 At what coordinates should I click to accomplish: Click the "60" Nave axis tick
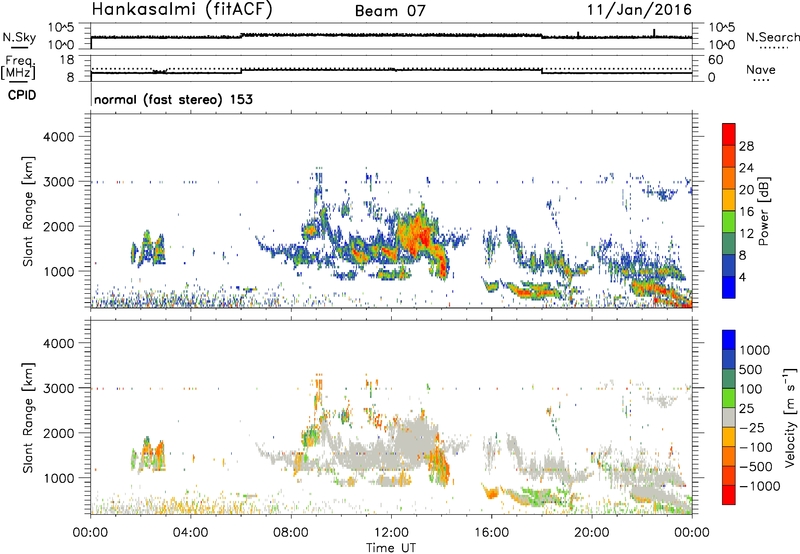716,60
